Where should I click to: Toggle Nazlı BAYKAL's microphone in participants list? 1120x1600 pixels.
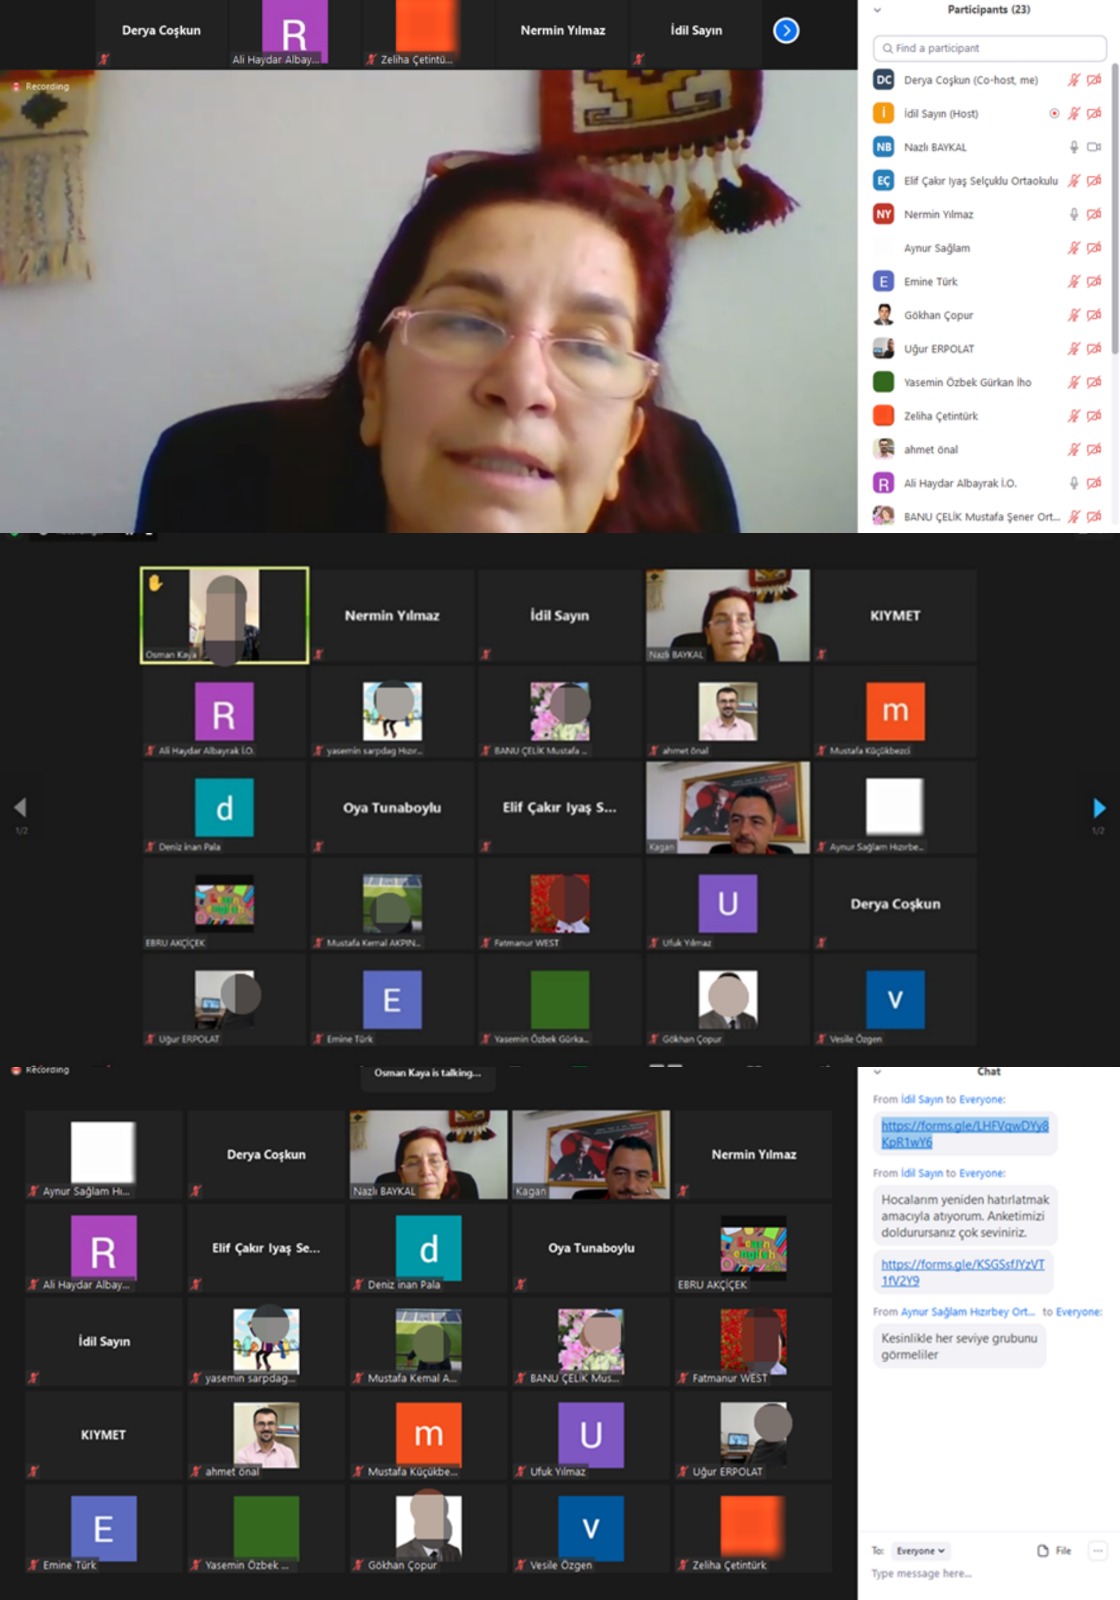1074,147
